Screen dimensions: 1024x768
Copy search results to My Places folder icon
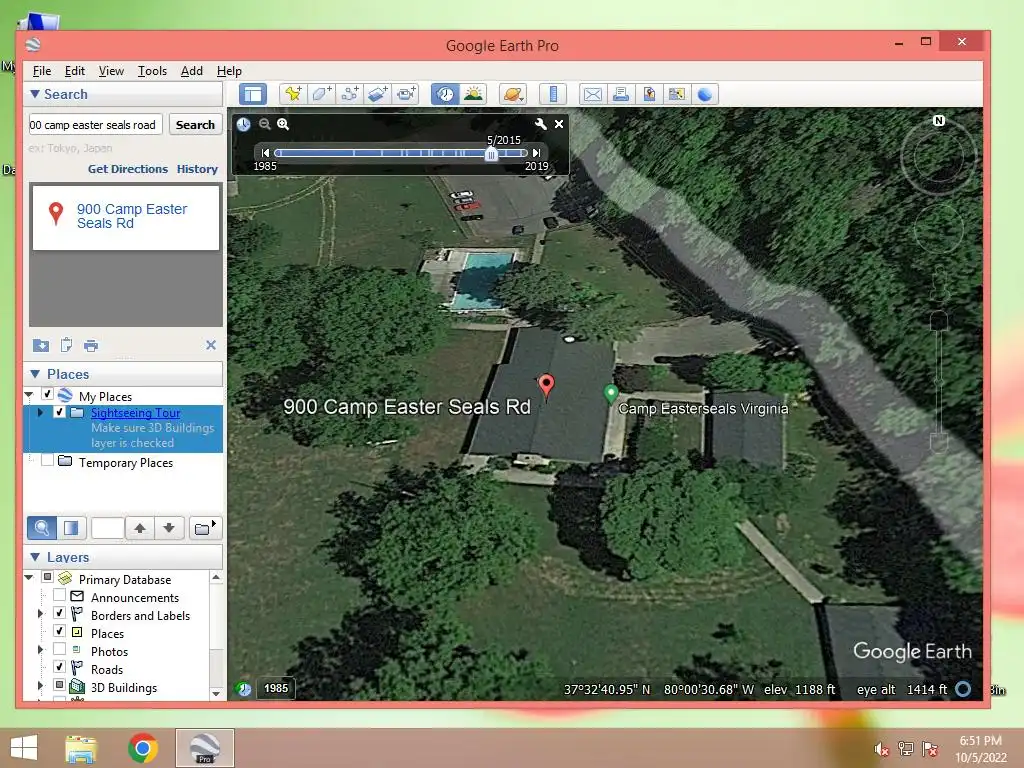pos(40,345)
